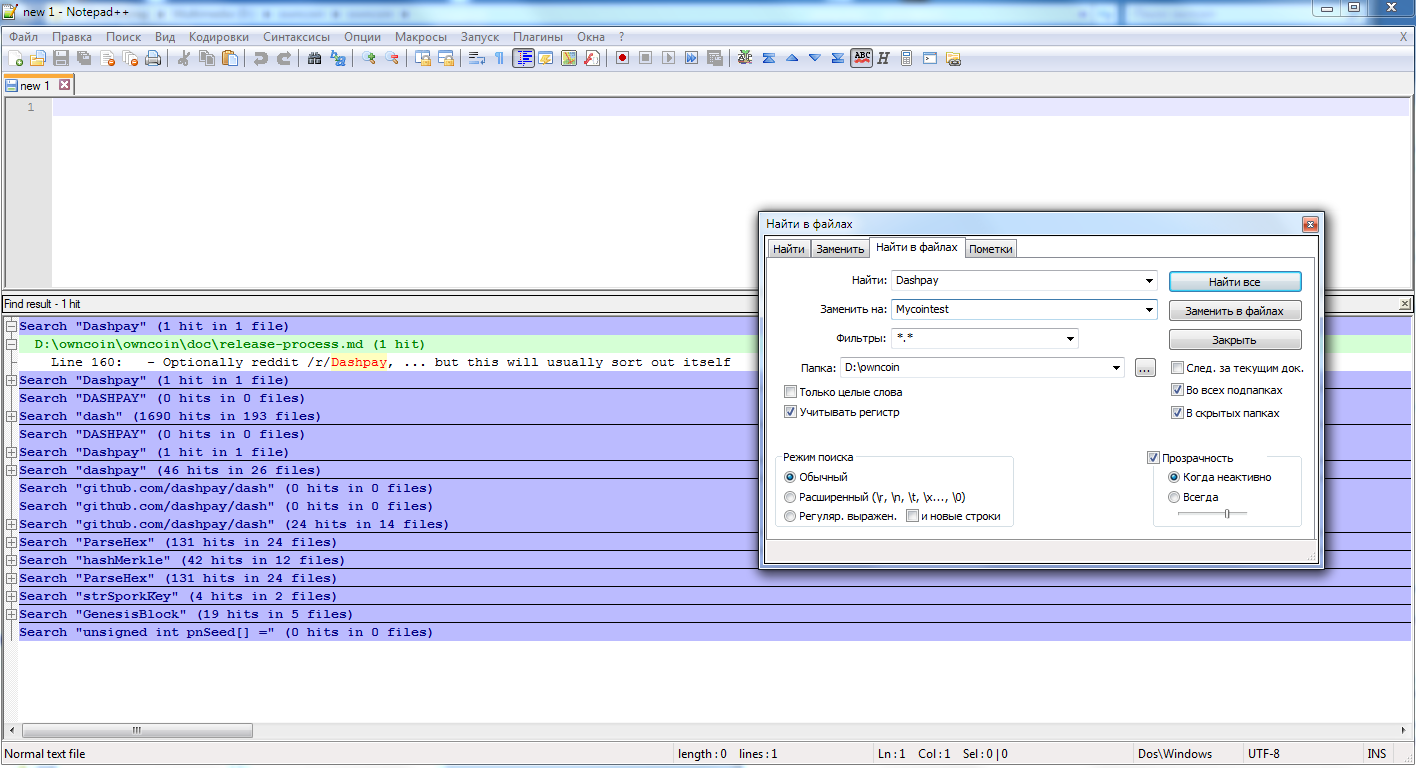Viewport: 1416px width, 768px height.
Task: Click the calculator plugin icon
Action: click(x=906, y=58)
